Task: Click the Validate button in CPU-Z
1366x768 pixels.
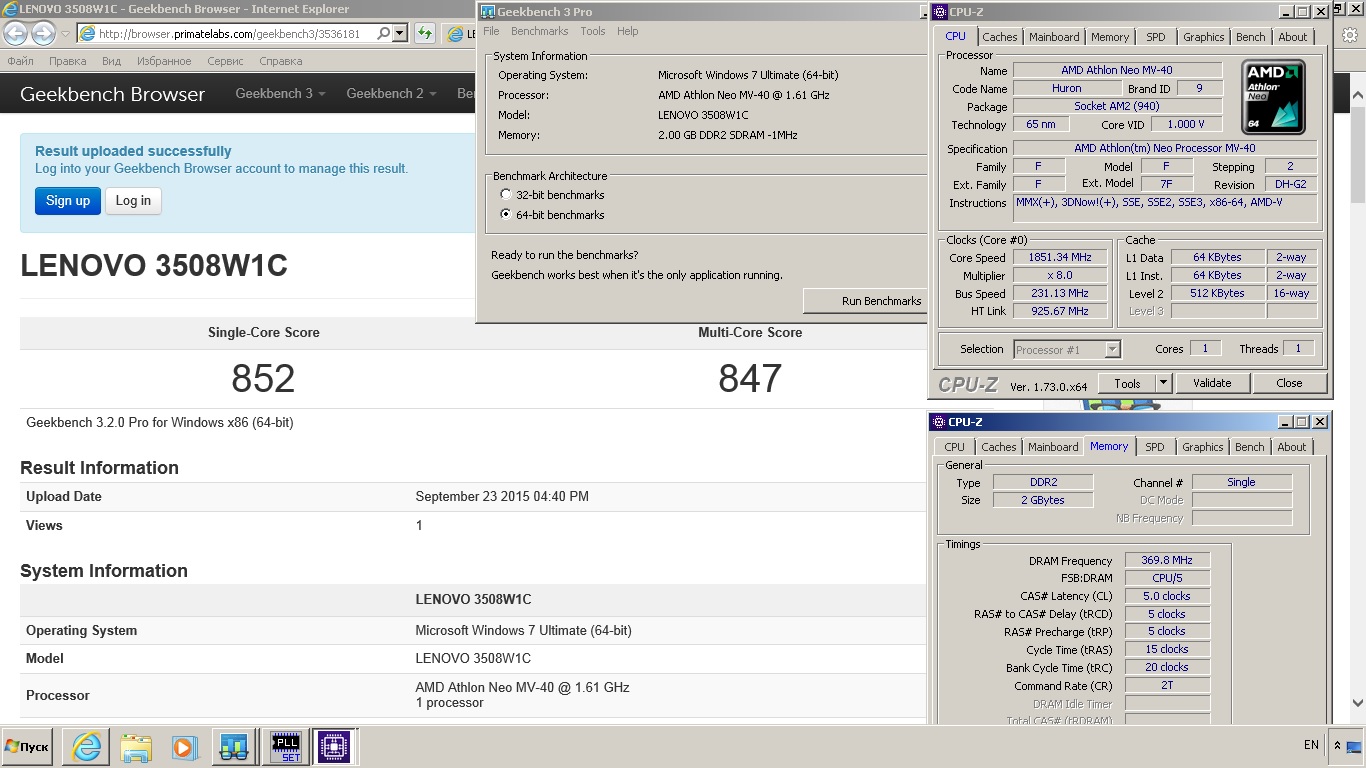Action: 1212,383
